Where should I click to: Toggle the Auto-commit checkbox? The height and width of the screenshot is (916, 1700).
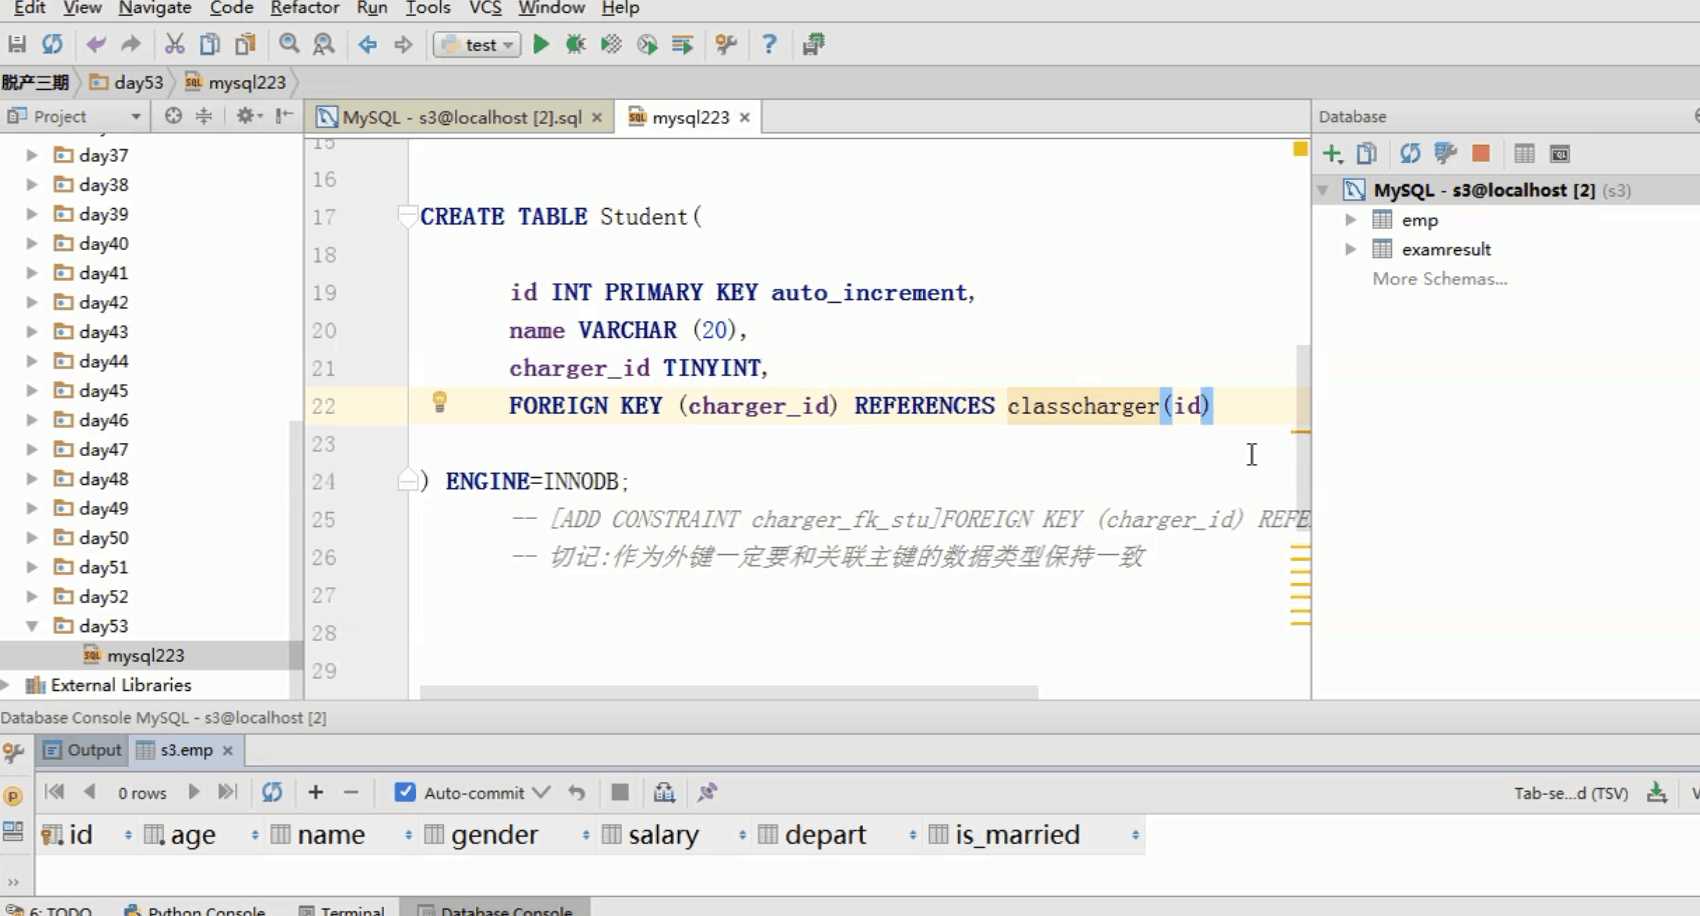[x=405, y=792]
